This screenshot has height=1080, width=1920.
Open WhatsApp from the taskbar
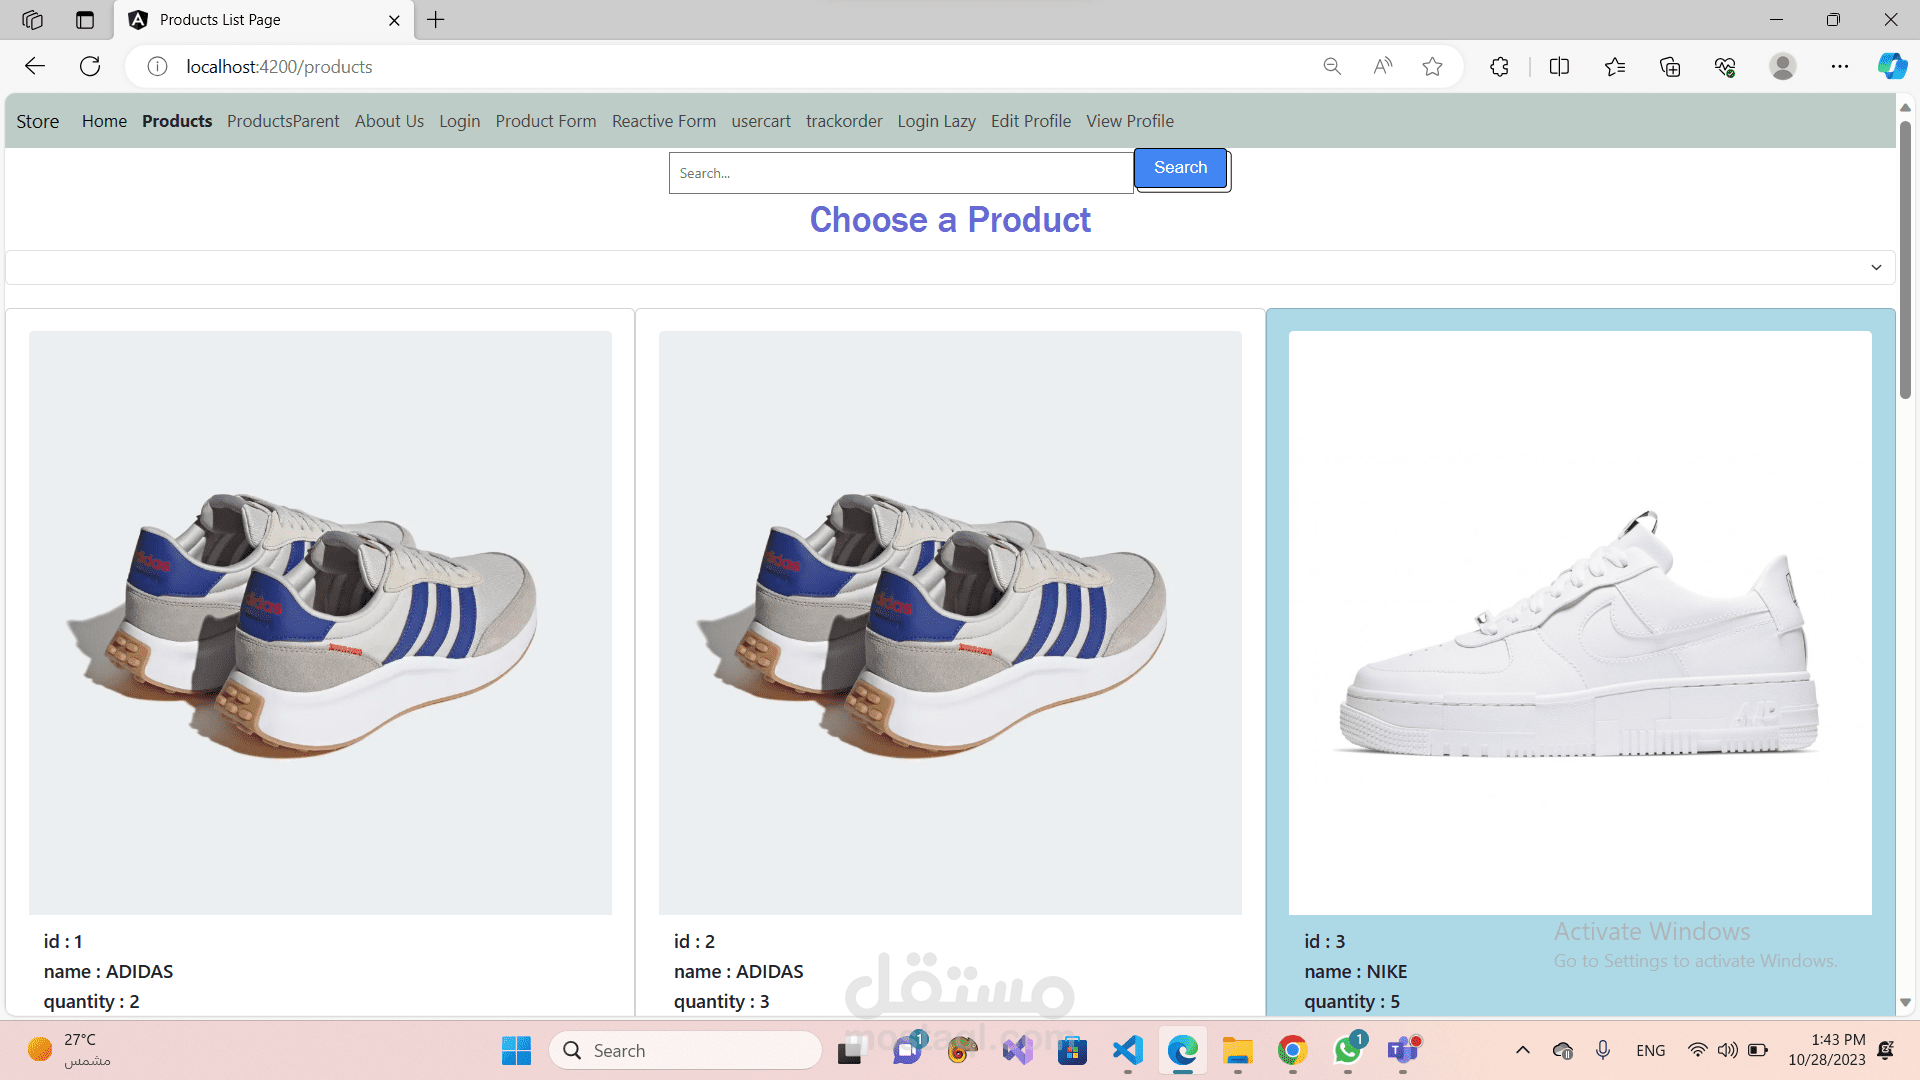tap(1348, 1051)
